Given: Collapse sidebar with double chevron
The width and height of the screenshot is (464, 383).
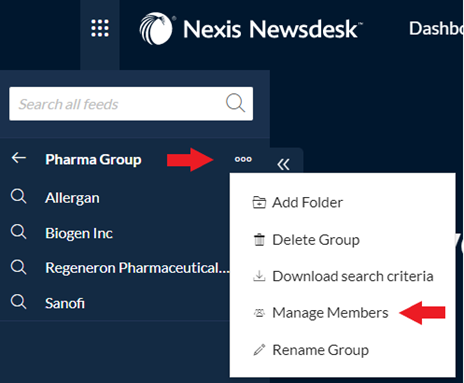Looking at the screenshot, I should pos(283,164).
